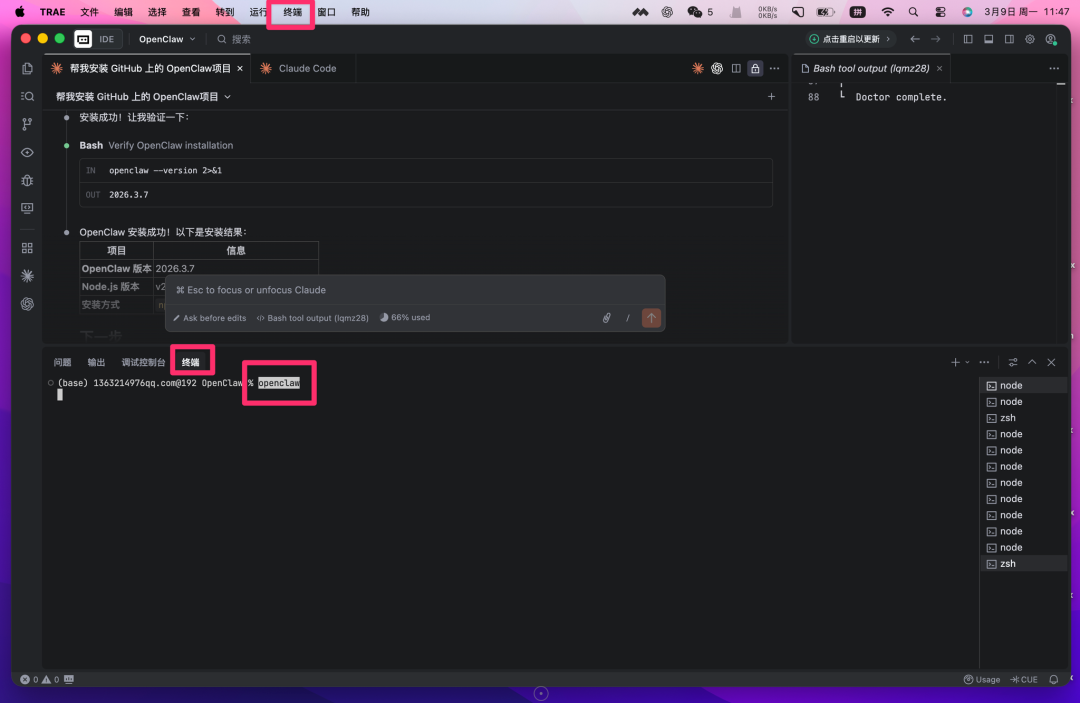
Task: Toggle the bottom panel layout button
Action: [988, 39]
